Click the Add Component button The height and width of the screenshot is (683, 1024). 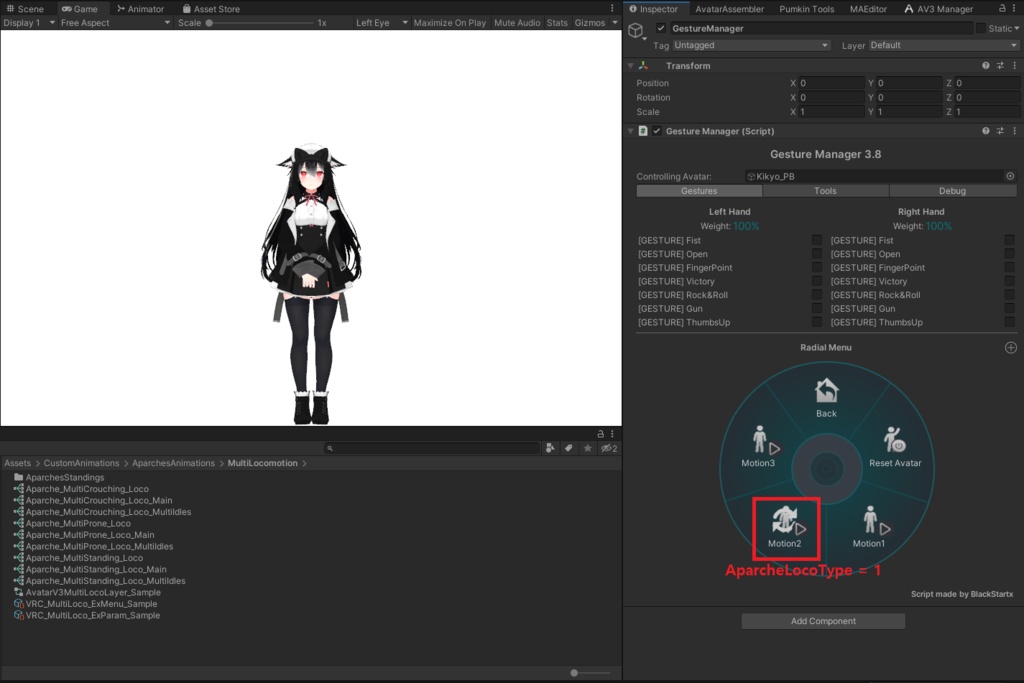click(822, 620)
